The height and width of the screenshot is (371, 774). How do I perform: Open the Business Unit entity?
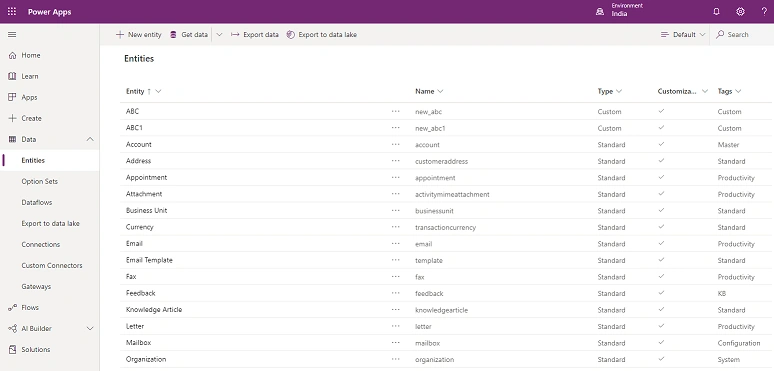pyautogui.click(x=146, y=211)
